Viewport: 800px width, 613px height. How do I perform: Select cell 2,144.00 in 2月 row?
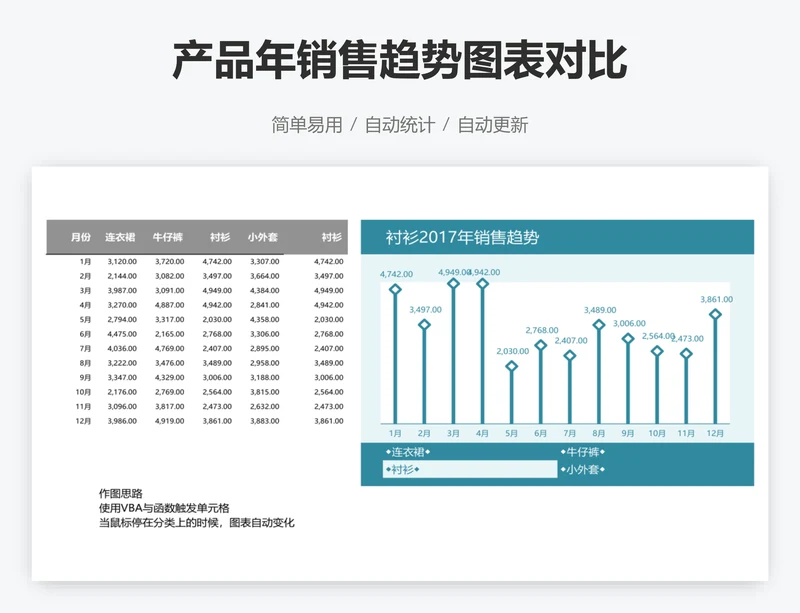[122, 276]
